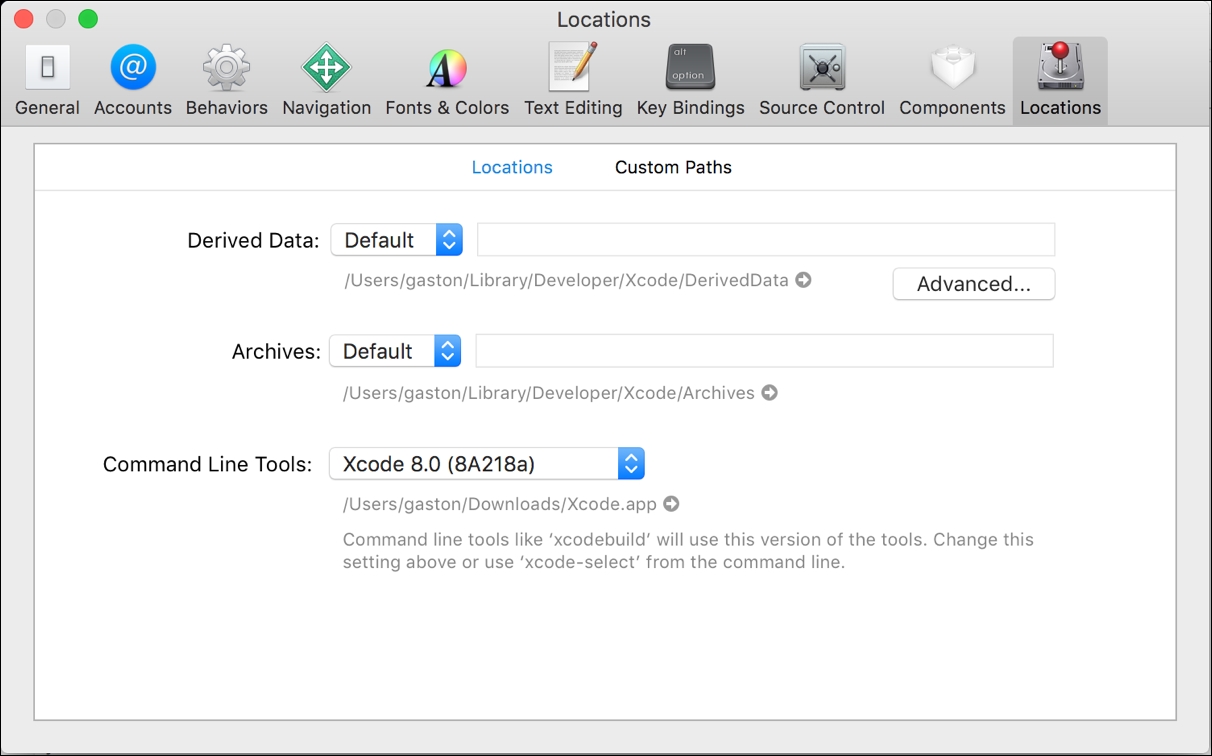
Task: Click the Advanced... button
Action: 973,284
